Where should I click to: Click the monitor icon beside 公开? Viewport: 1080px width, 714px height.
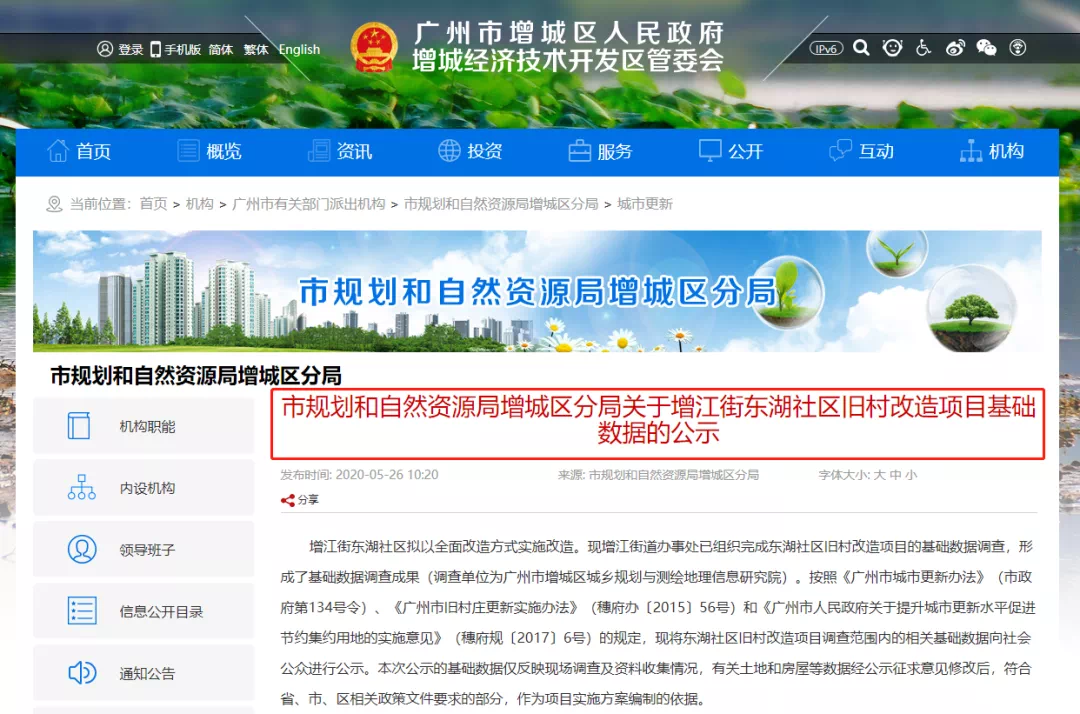point(710,151)
